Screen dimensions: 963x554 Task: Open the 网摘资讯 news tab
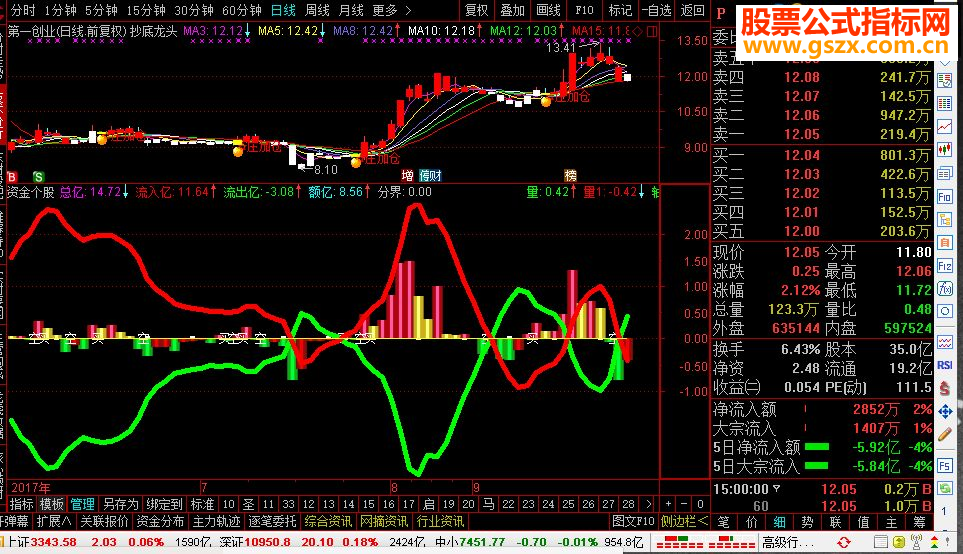point(384,521)
